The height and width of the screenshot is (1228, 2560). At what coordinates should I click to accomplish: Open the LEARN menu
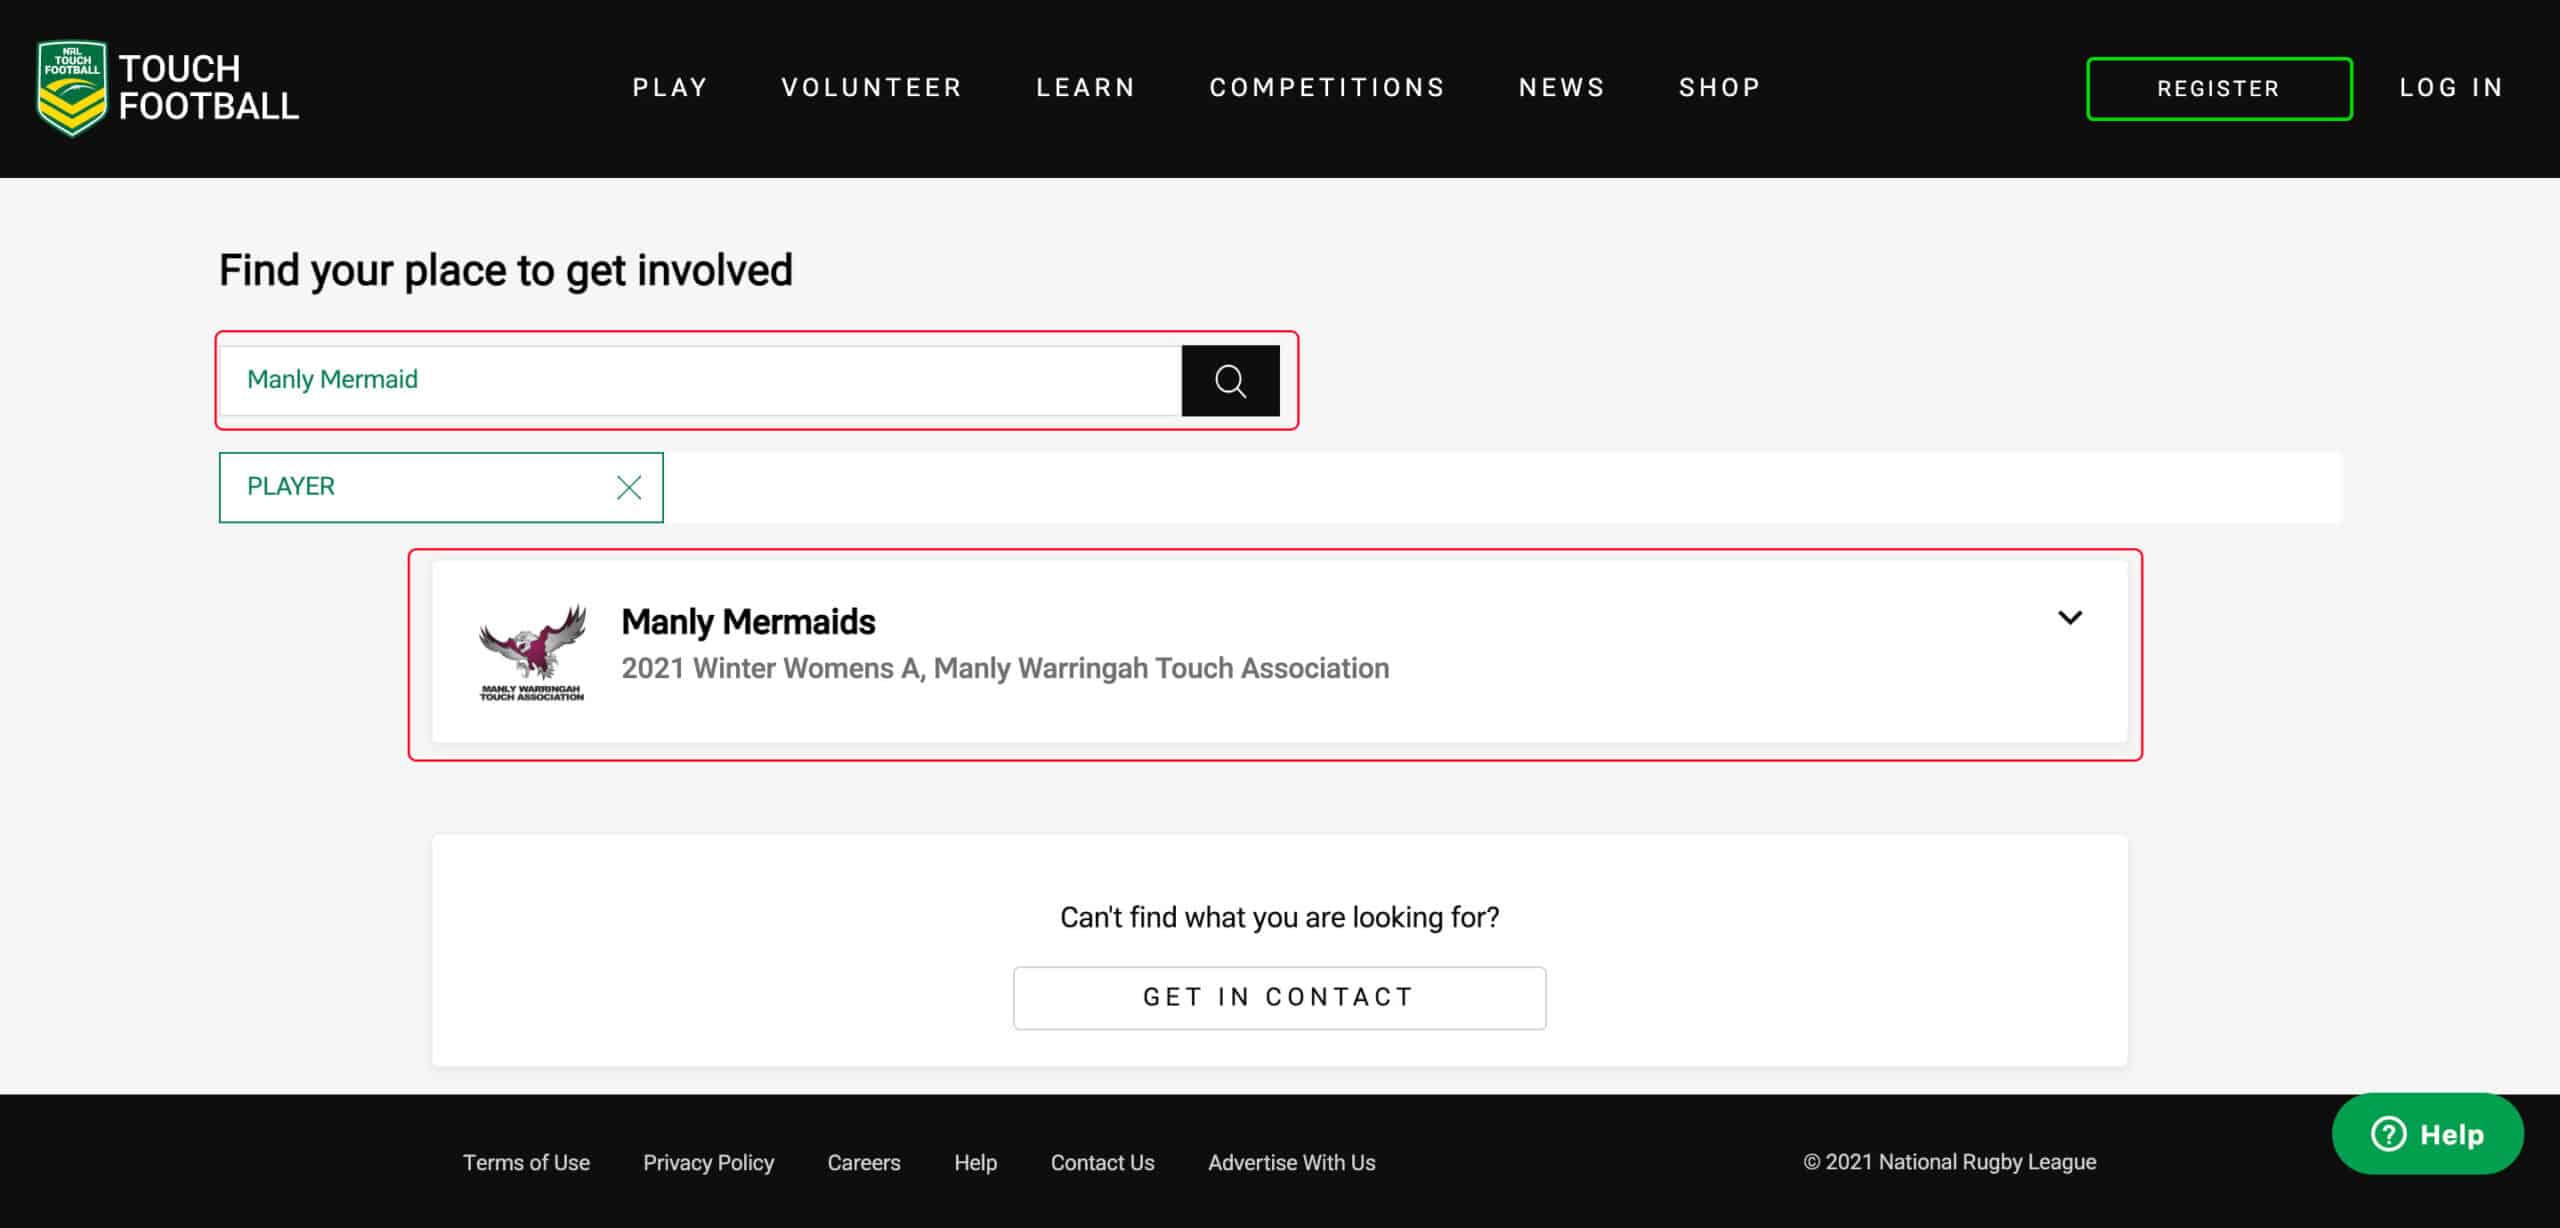pyautogui.click(x=1086, y=88)
